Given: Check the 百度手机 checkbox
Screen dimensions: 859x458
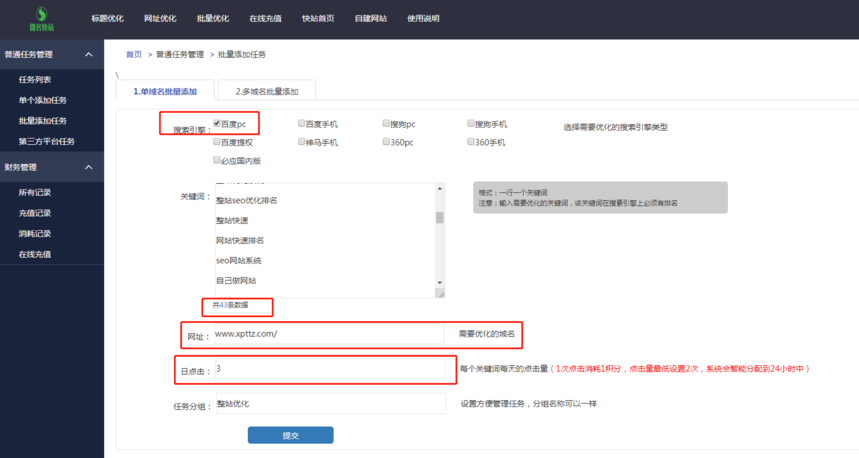Looking at the screenshot, I should point(301,123).
